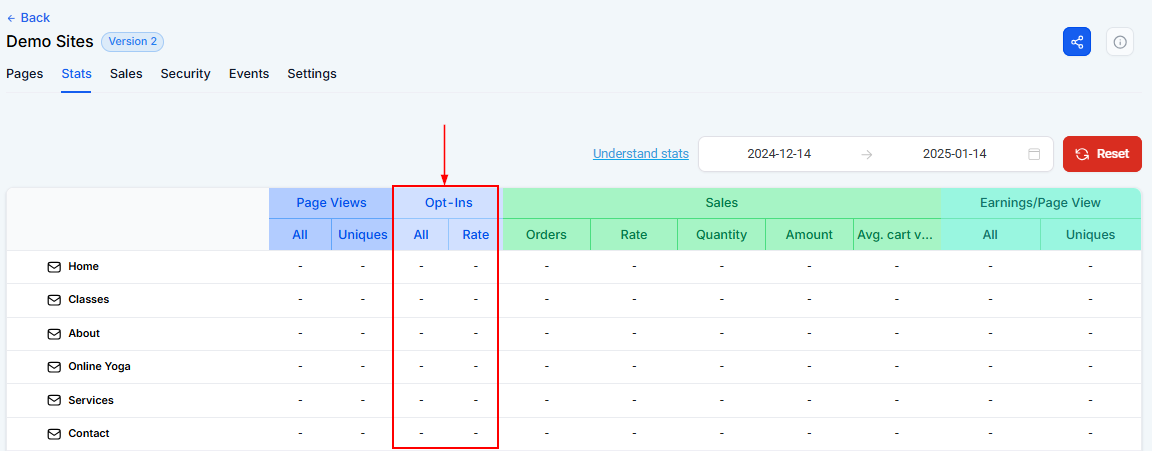
Task: Click the Demo Sites title
Action: point(50,42)
